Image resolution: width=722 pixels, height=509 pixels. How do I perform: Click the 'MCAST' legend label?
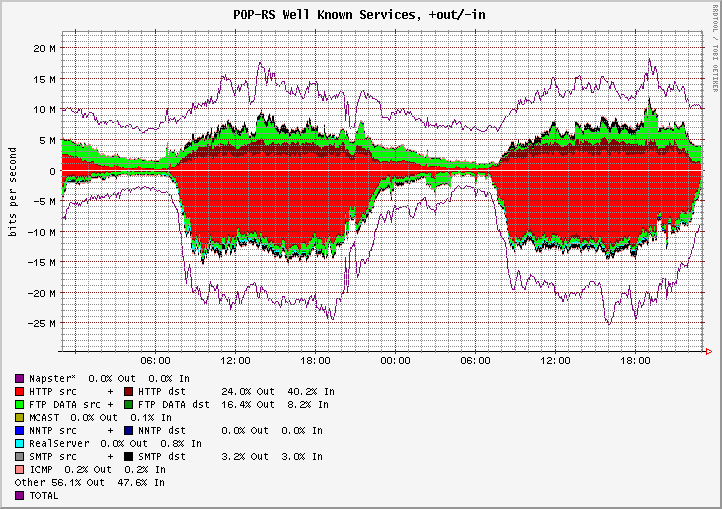tap(44, 418)
